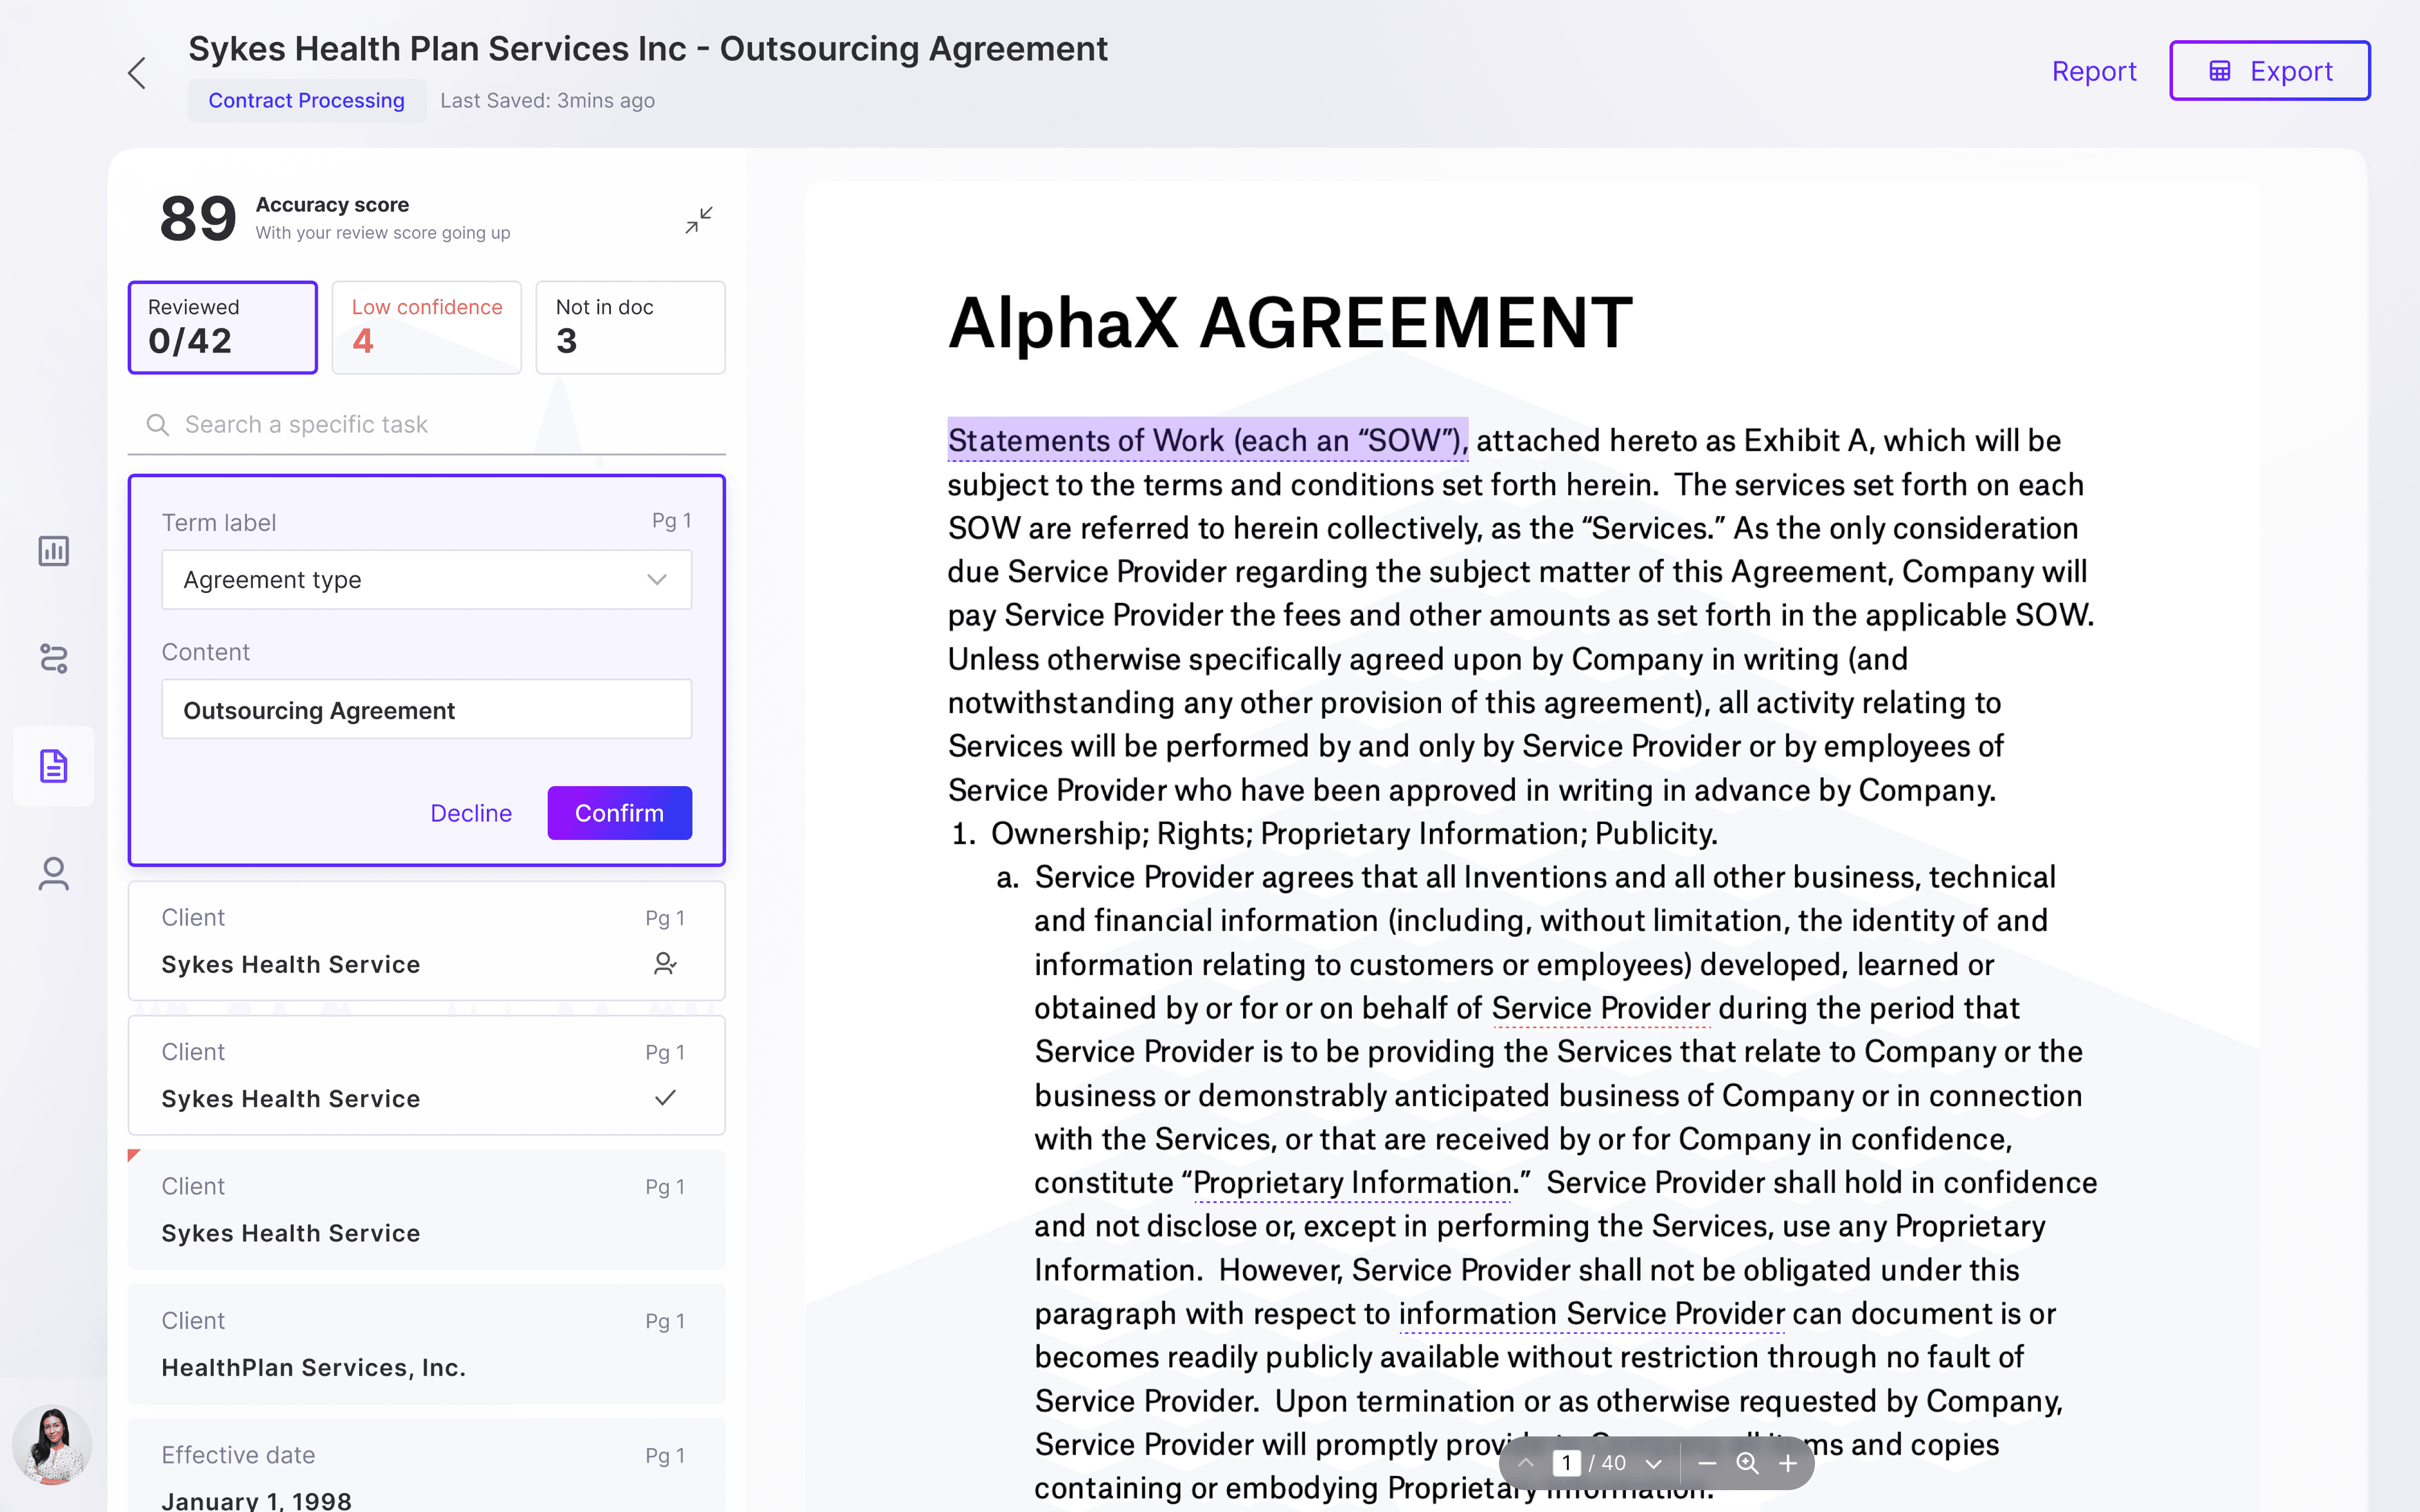This screenshot has width=2420, height=1512.
Task: Open the workflow routes sidebar icon
Action: click(54, 658)
